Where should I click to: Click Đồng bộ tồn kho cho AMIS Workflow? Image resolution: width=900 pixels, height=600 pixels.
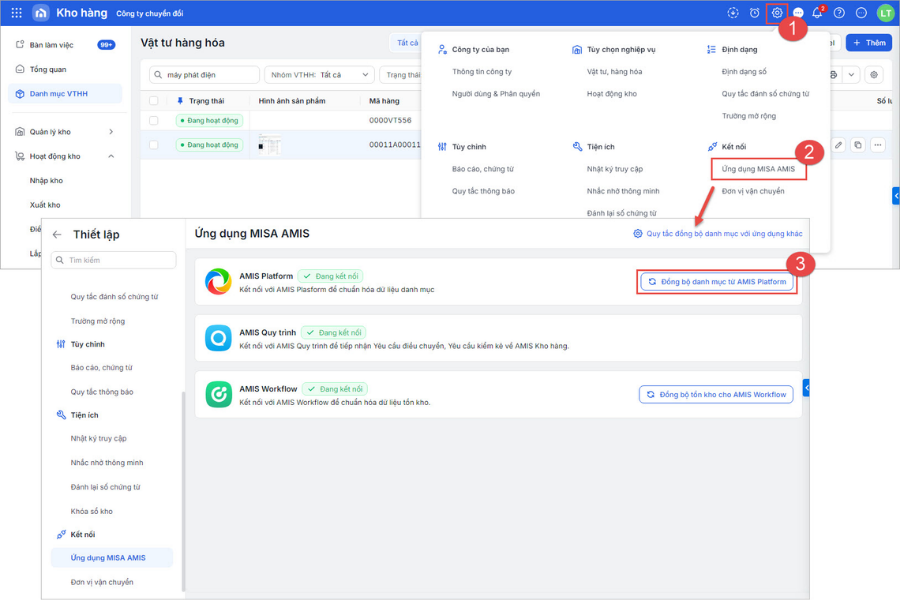716,394
